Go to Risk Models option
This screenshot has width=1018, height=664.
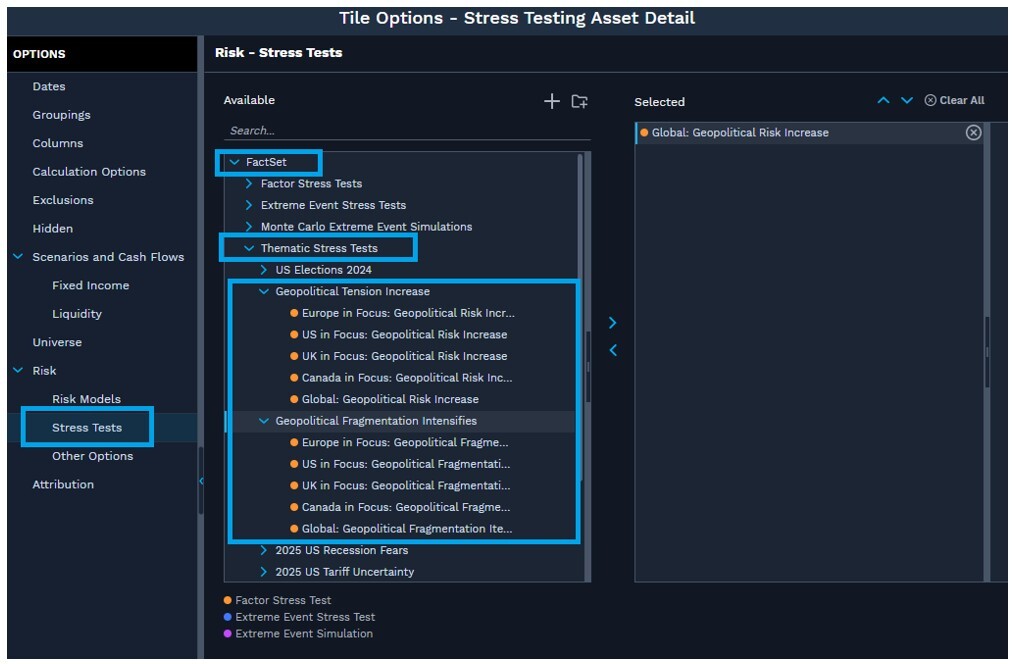[x=86, y=399]
